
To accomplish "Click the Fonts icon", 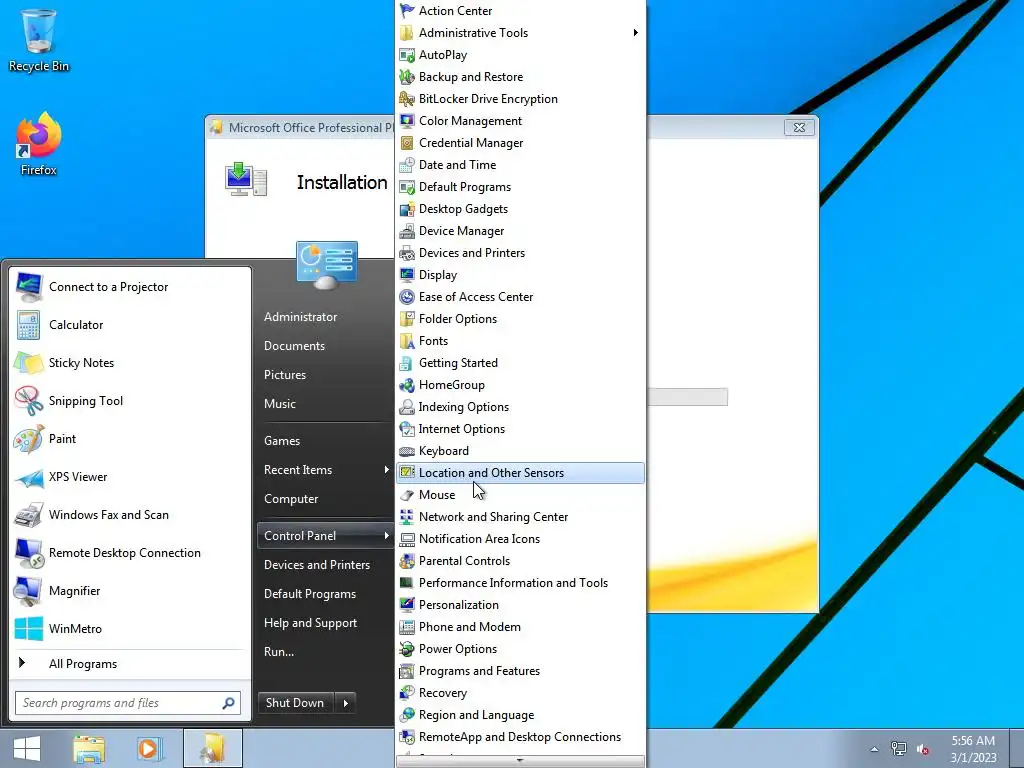I will pos(407,341).
